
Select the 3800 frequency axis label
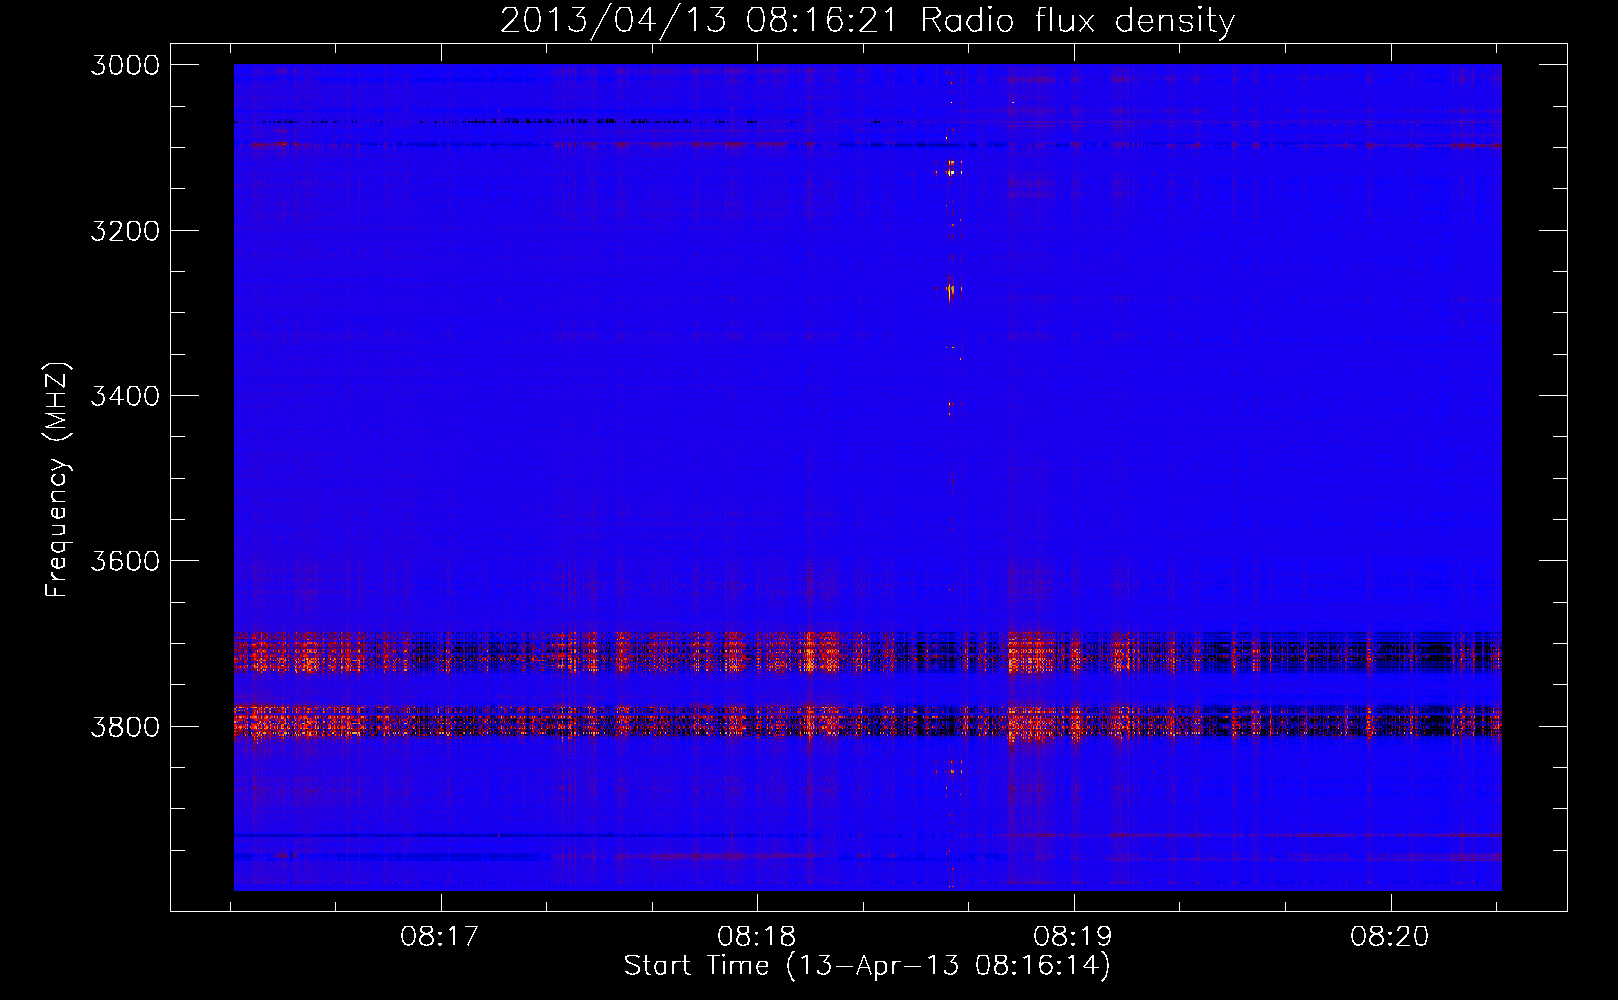tap(125, 726)
